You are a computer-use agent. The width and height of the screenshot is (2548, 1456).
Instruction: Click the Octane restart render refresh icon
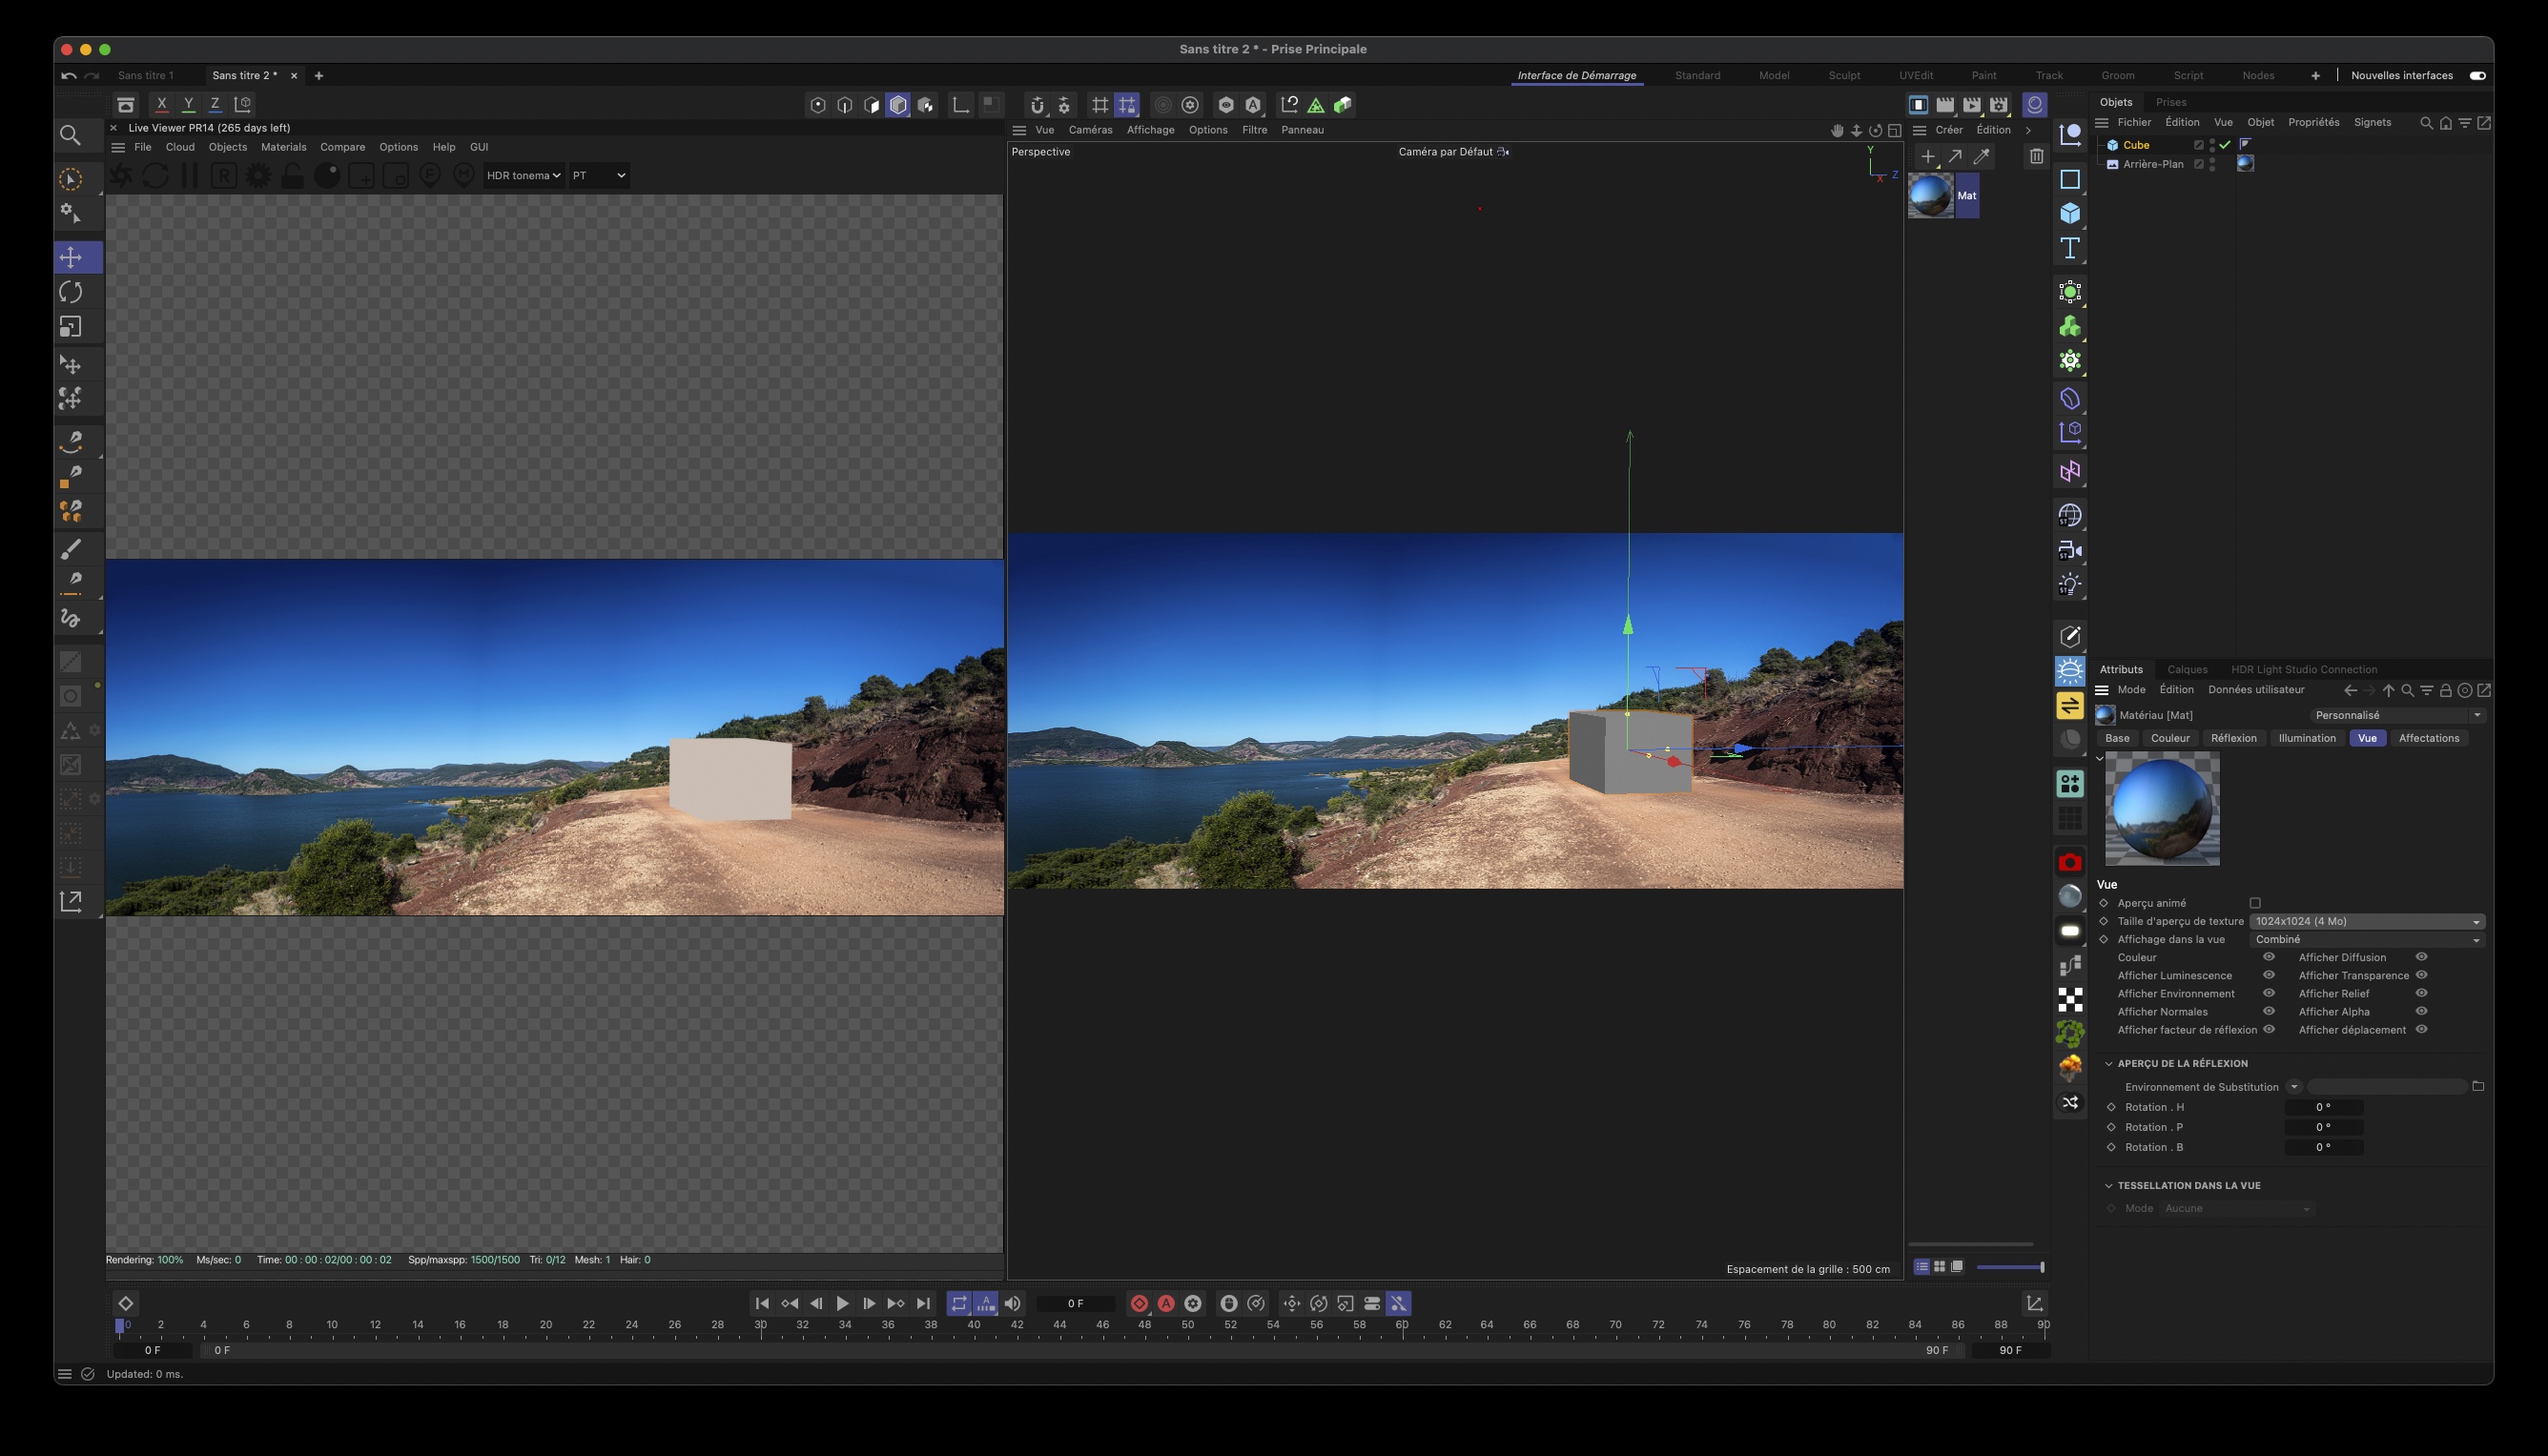point(155,176)
